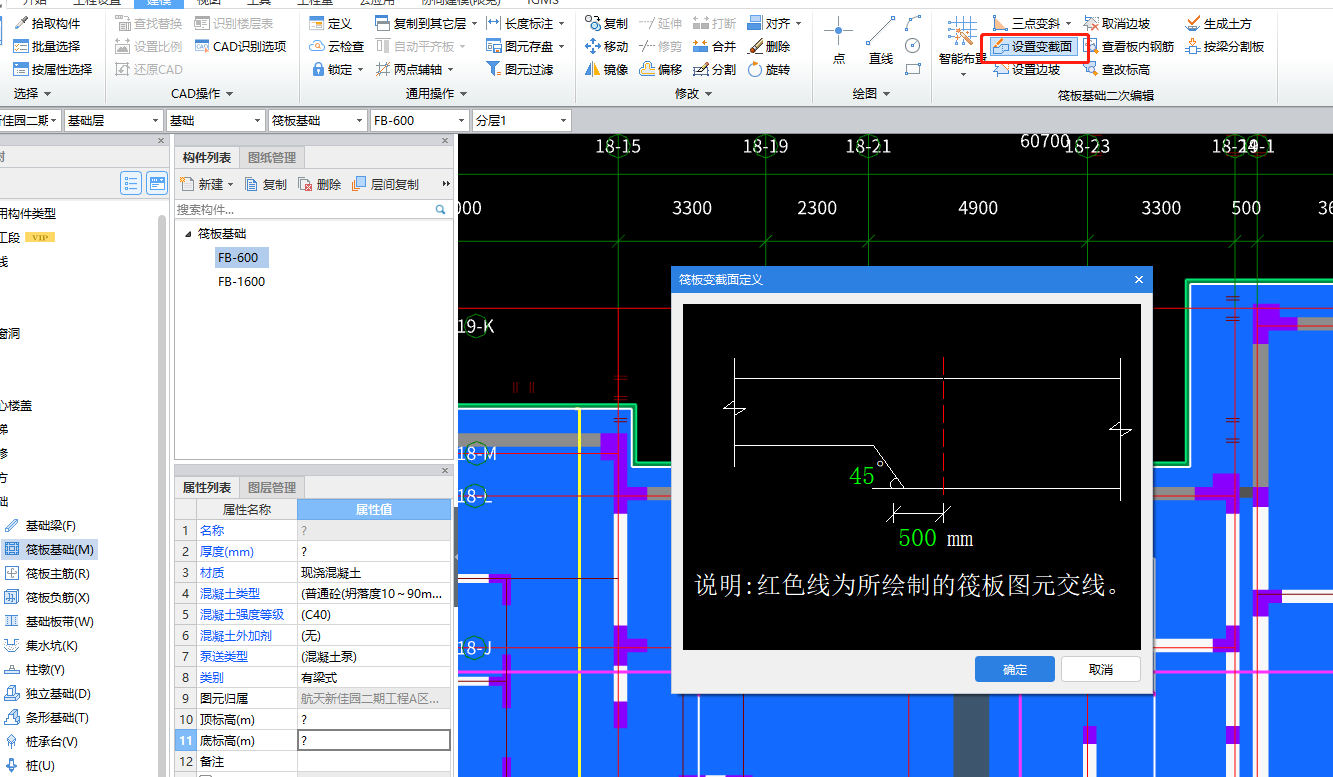1333x777 pixels.
Task: Click the 定义 define tool
Action: coord(331,23)
